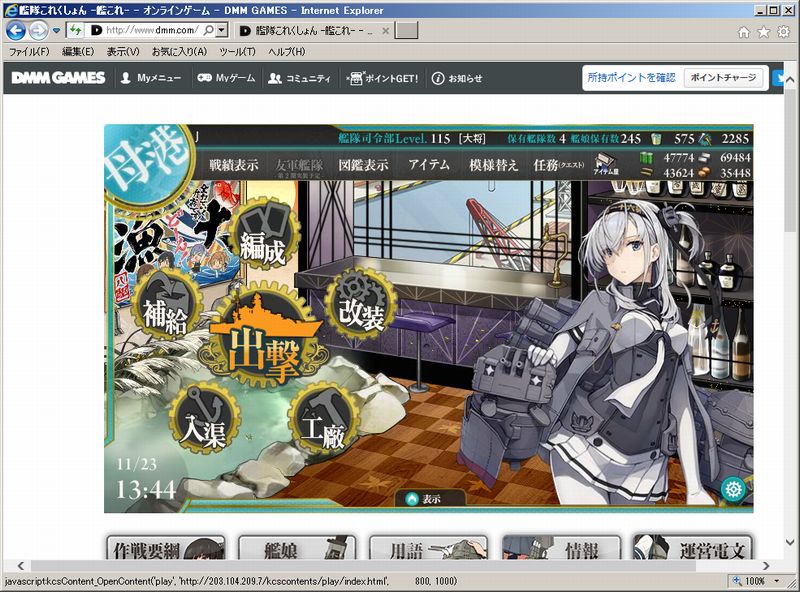Click the bauxite resource icon beside 35448
This screenshot has height=592, width=800.
pos(705,172)
